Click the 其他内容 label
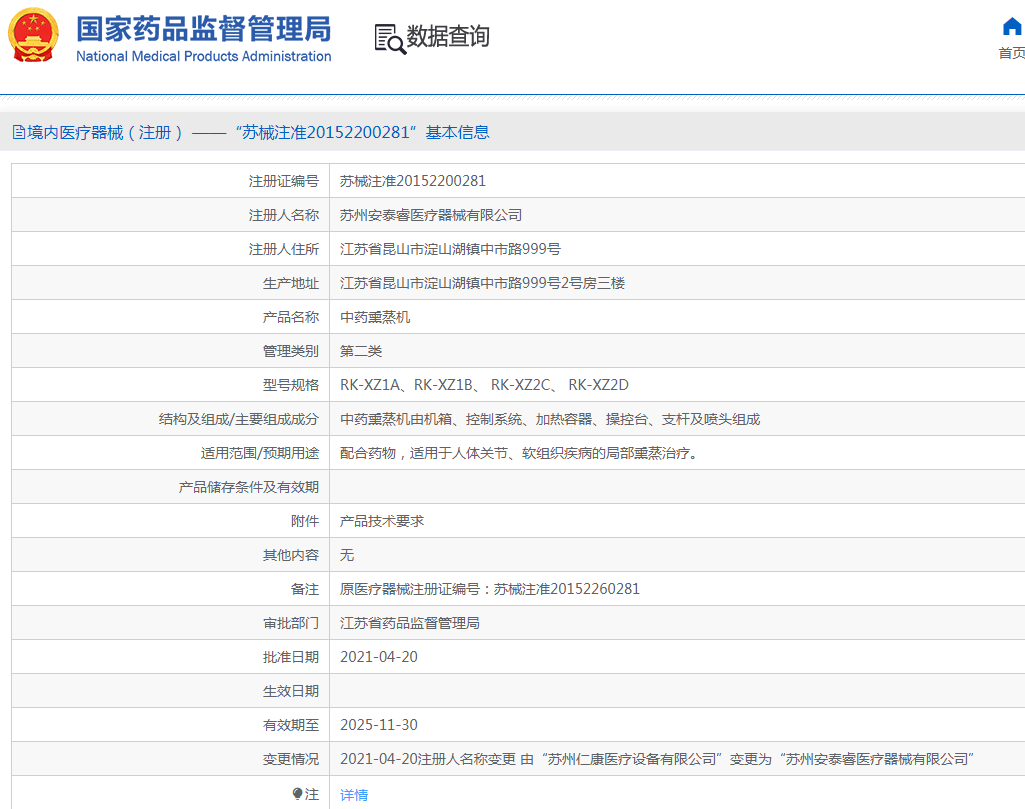This screenshot has height=809, width=1025. click(291, 555)
